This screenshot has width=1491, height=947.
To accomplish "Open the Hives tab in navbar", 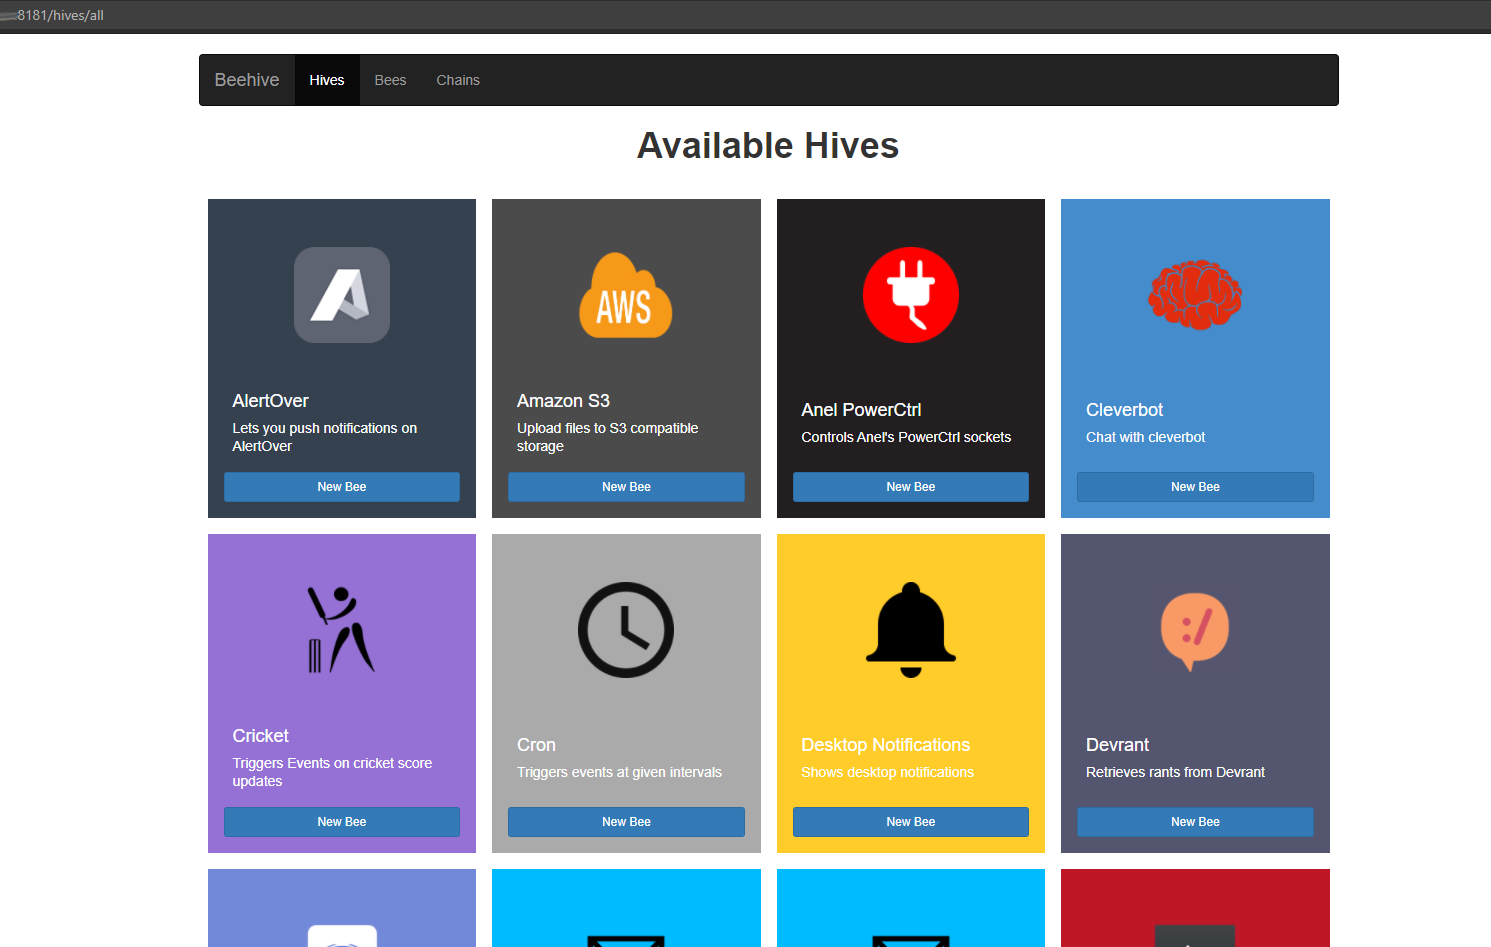I will [327, 80].
